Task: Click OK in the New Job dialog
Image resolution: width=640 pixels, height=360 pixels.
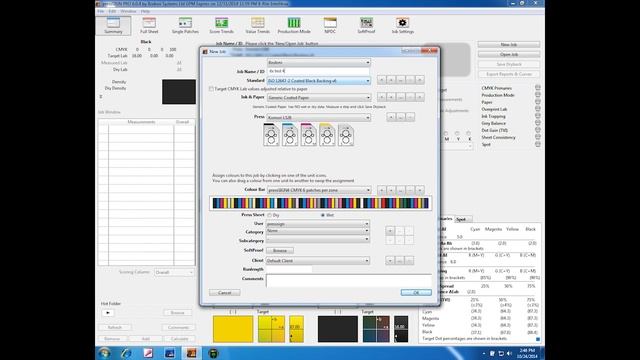Action: (416, 293)
